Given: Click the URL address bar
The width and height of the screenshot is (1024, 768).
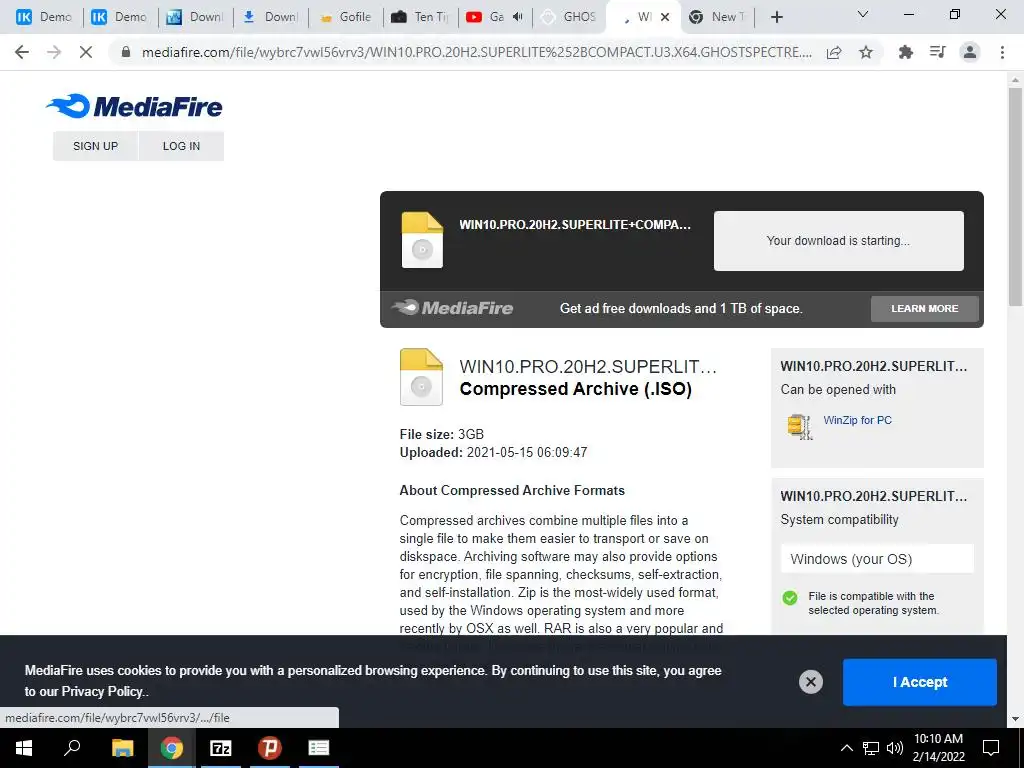Looking at the screenshot, I should pos(477,52).
